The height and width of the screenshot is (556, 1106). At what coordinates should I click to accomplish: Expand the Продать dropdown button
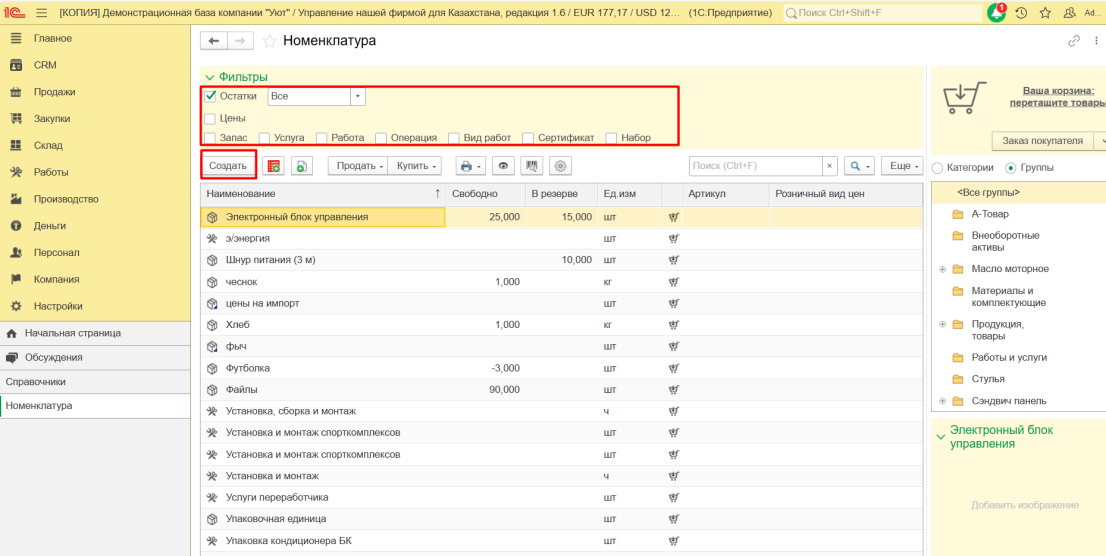[x=356, y=166]
